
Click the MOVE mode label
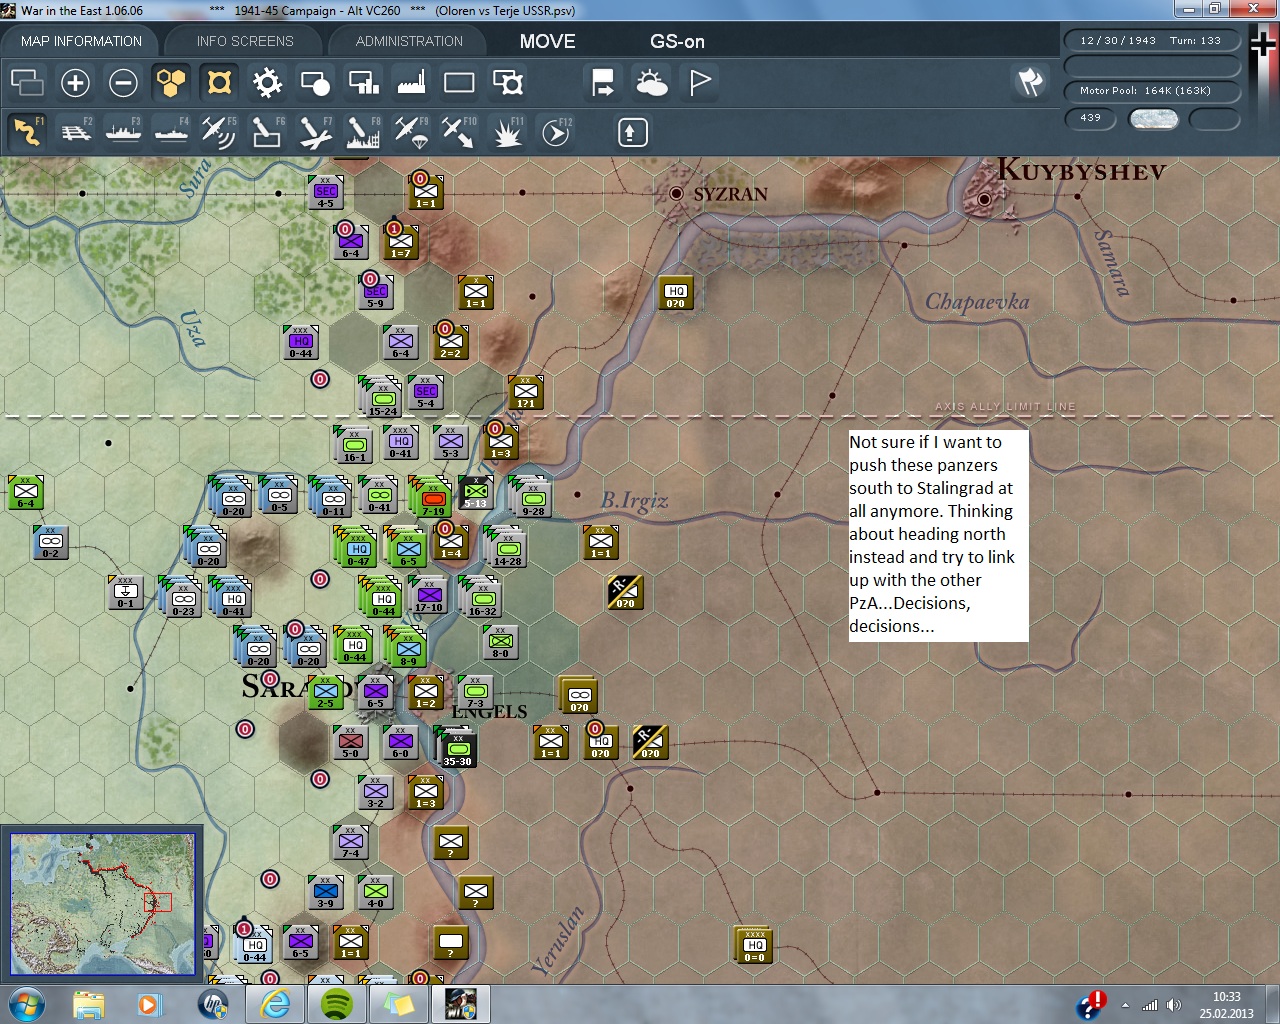pos(547,41)
